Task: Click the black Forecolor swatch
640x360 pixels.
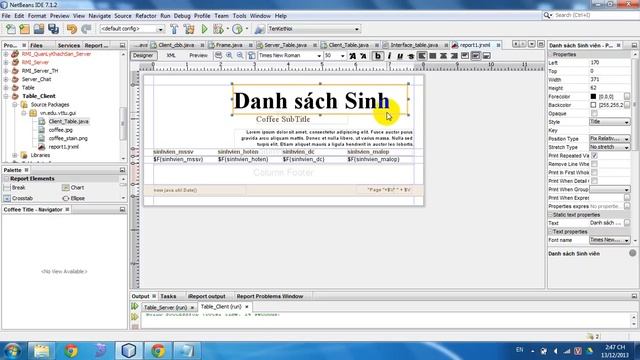Action: tap(593, 96)
